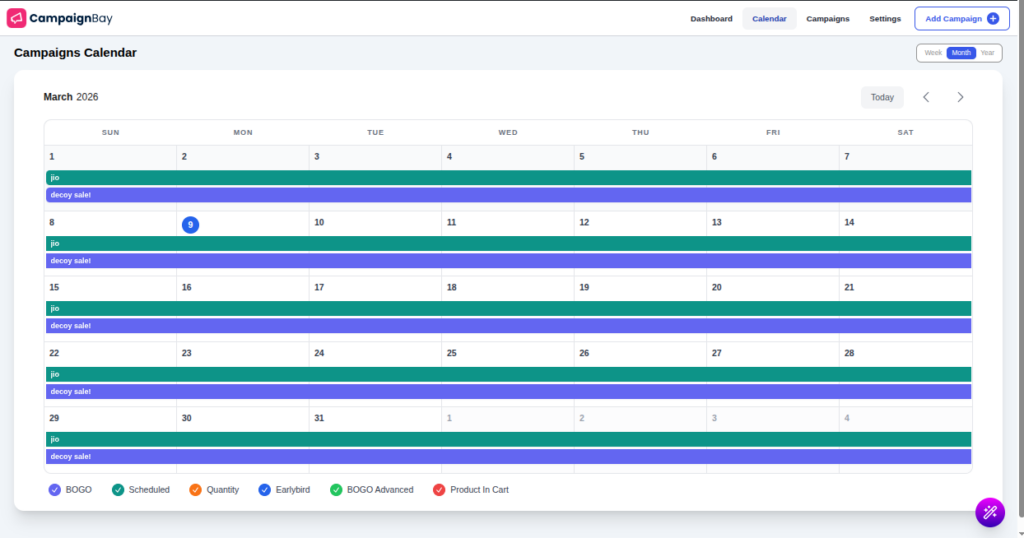Open the Settings navigation item

pyautogui.click(x=884, y=18)
